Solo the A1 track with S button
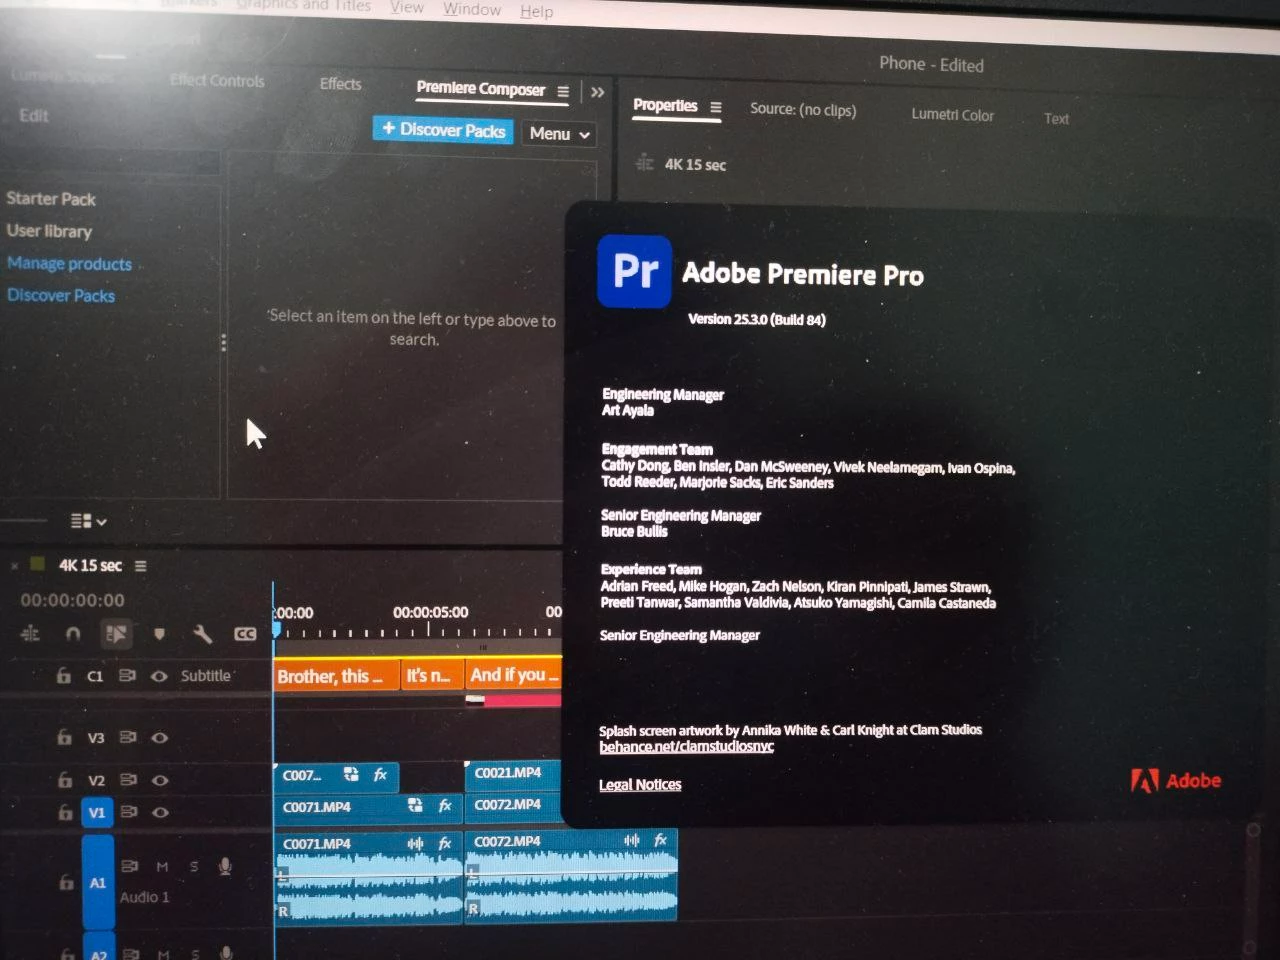The height and width of the screenshot is (960, 1280). 194,867
